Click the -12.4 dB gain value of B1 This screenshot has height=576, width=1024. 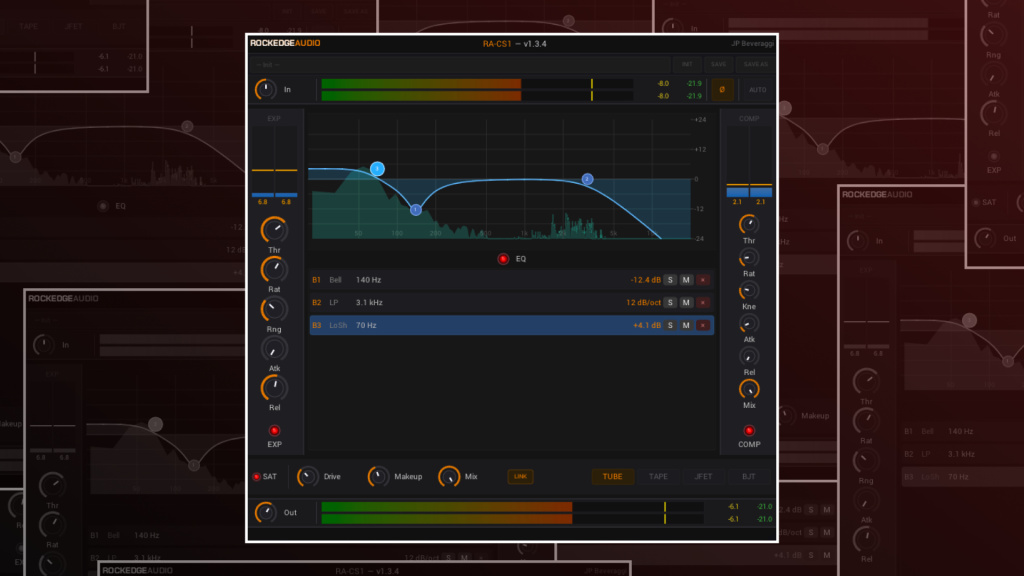coord(645,280)
